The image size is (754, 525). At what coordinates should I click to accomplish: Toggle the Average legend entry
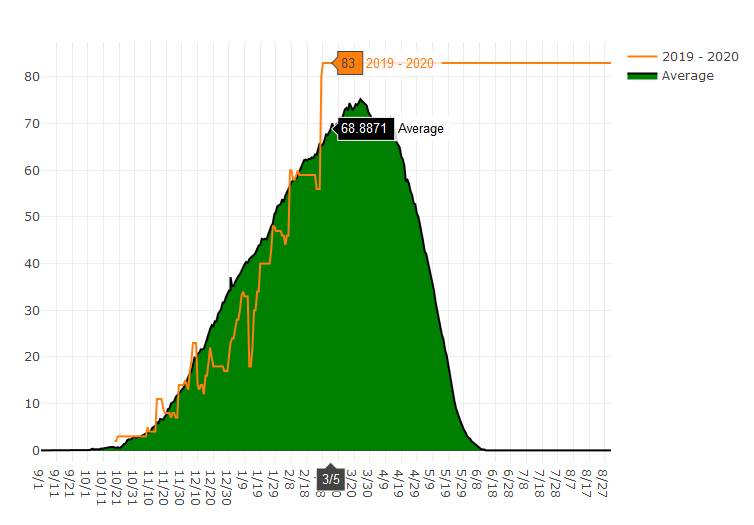(688, 76)
